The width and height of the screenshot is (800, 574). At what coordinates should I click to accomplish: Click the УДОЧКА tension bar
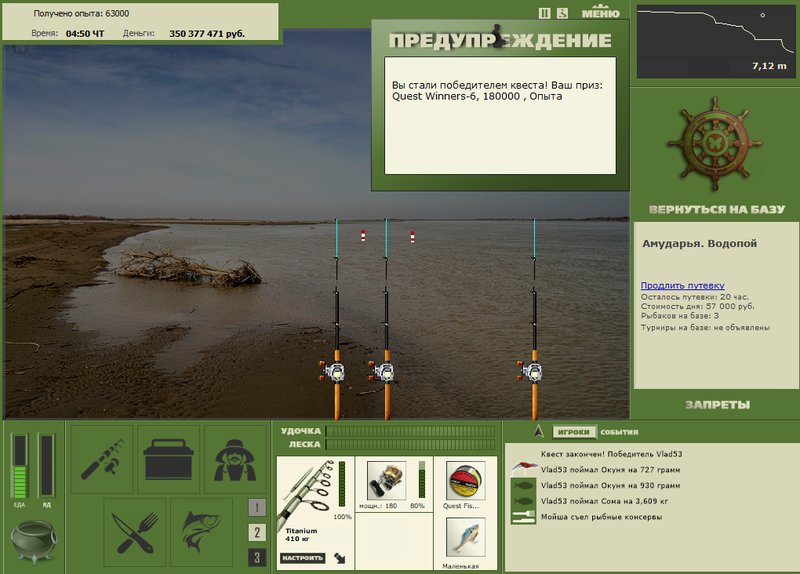411,432
